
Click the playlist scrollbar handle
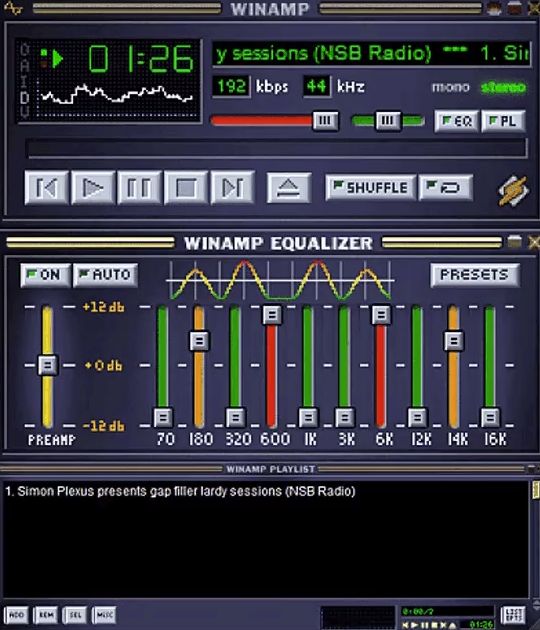click(x=536, y=491)
